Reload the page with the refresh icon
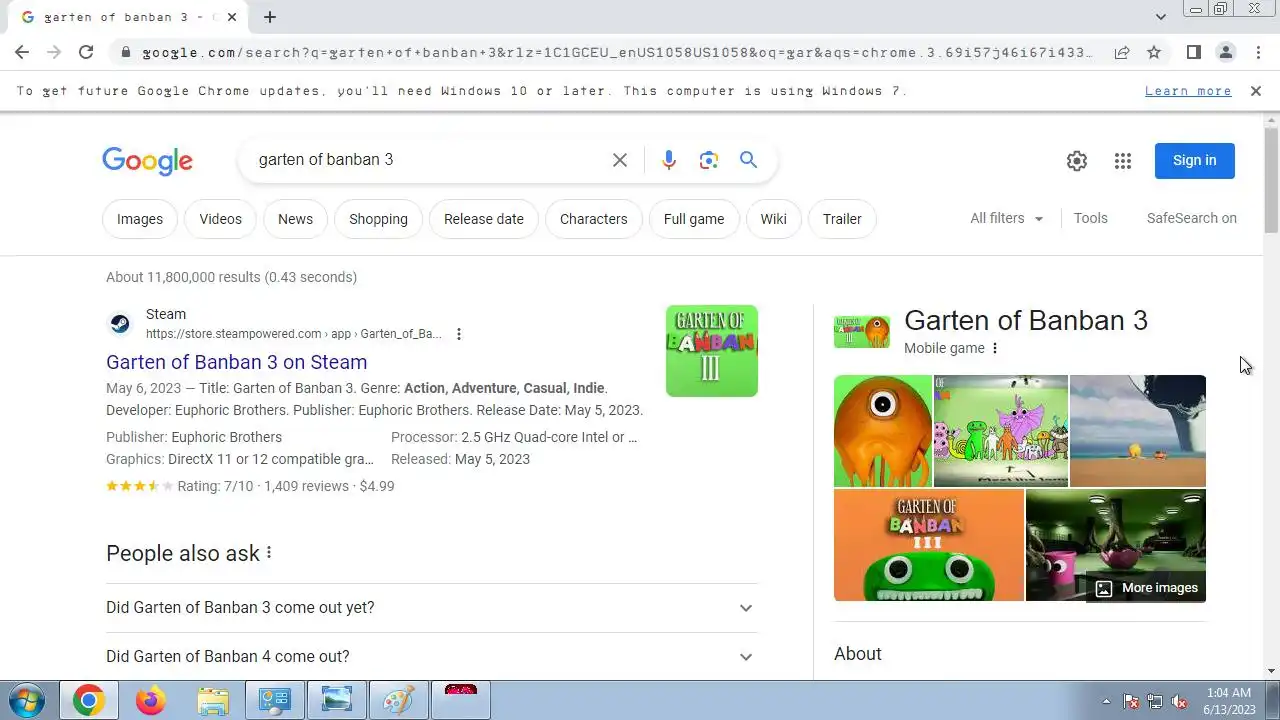 coord(86,52)
